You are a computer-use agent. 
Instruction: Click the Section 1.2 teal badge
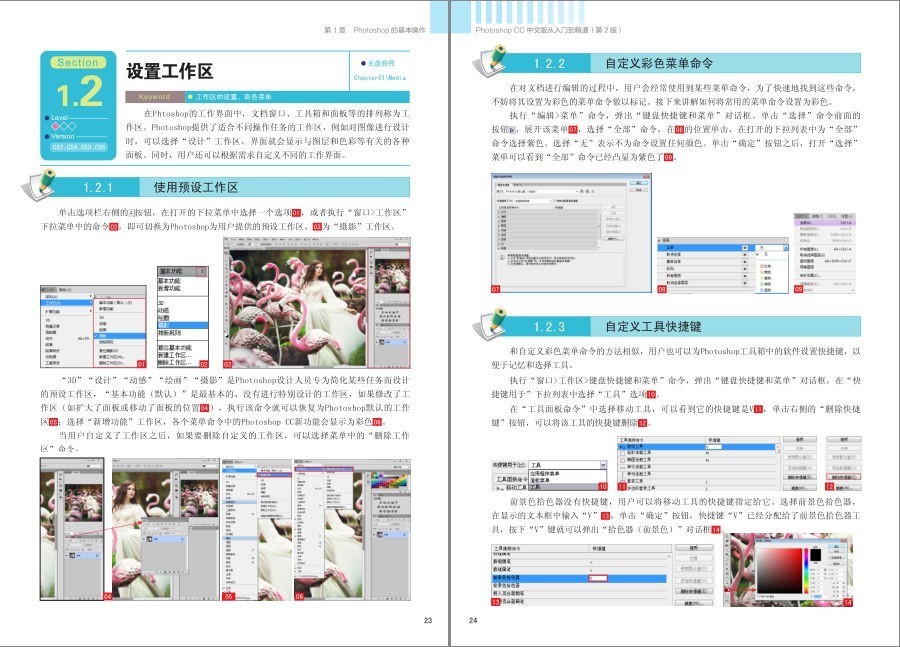coord(78,106)
